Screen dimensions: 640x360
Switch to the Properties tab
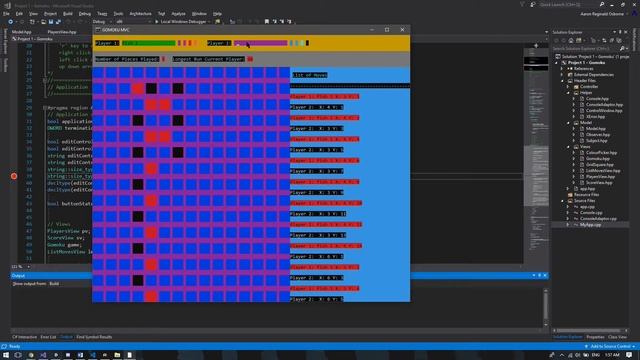(595, 337)
